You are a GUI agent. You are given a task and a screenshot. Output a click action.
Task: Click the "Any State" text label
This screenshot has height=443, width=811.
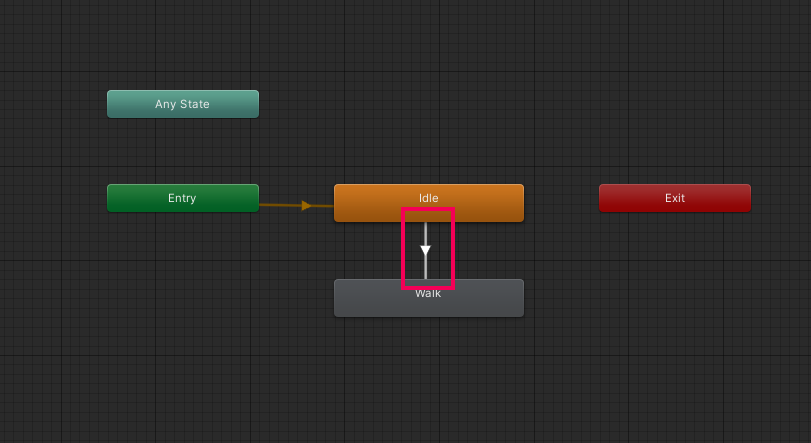182,104
